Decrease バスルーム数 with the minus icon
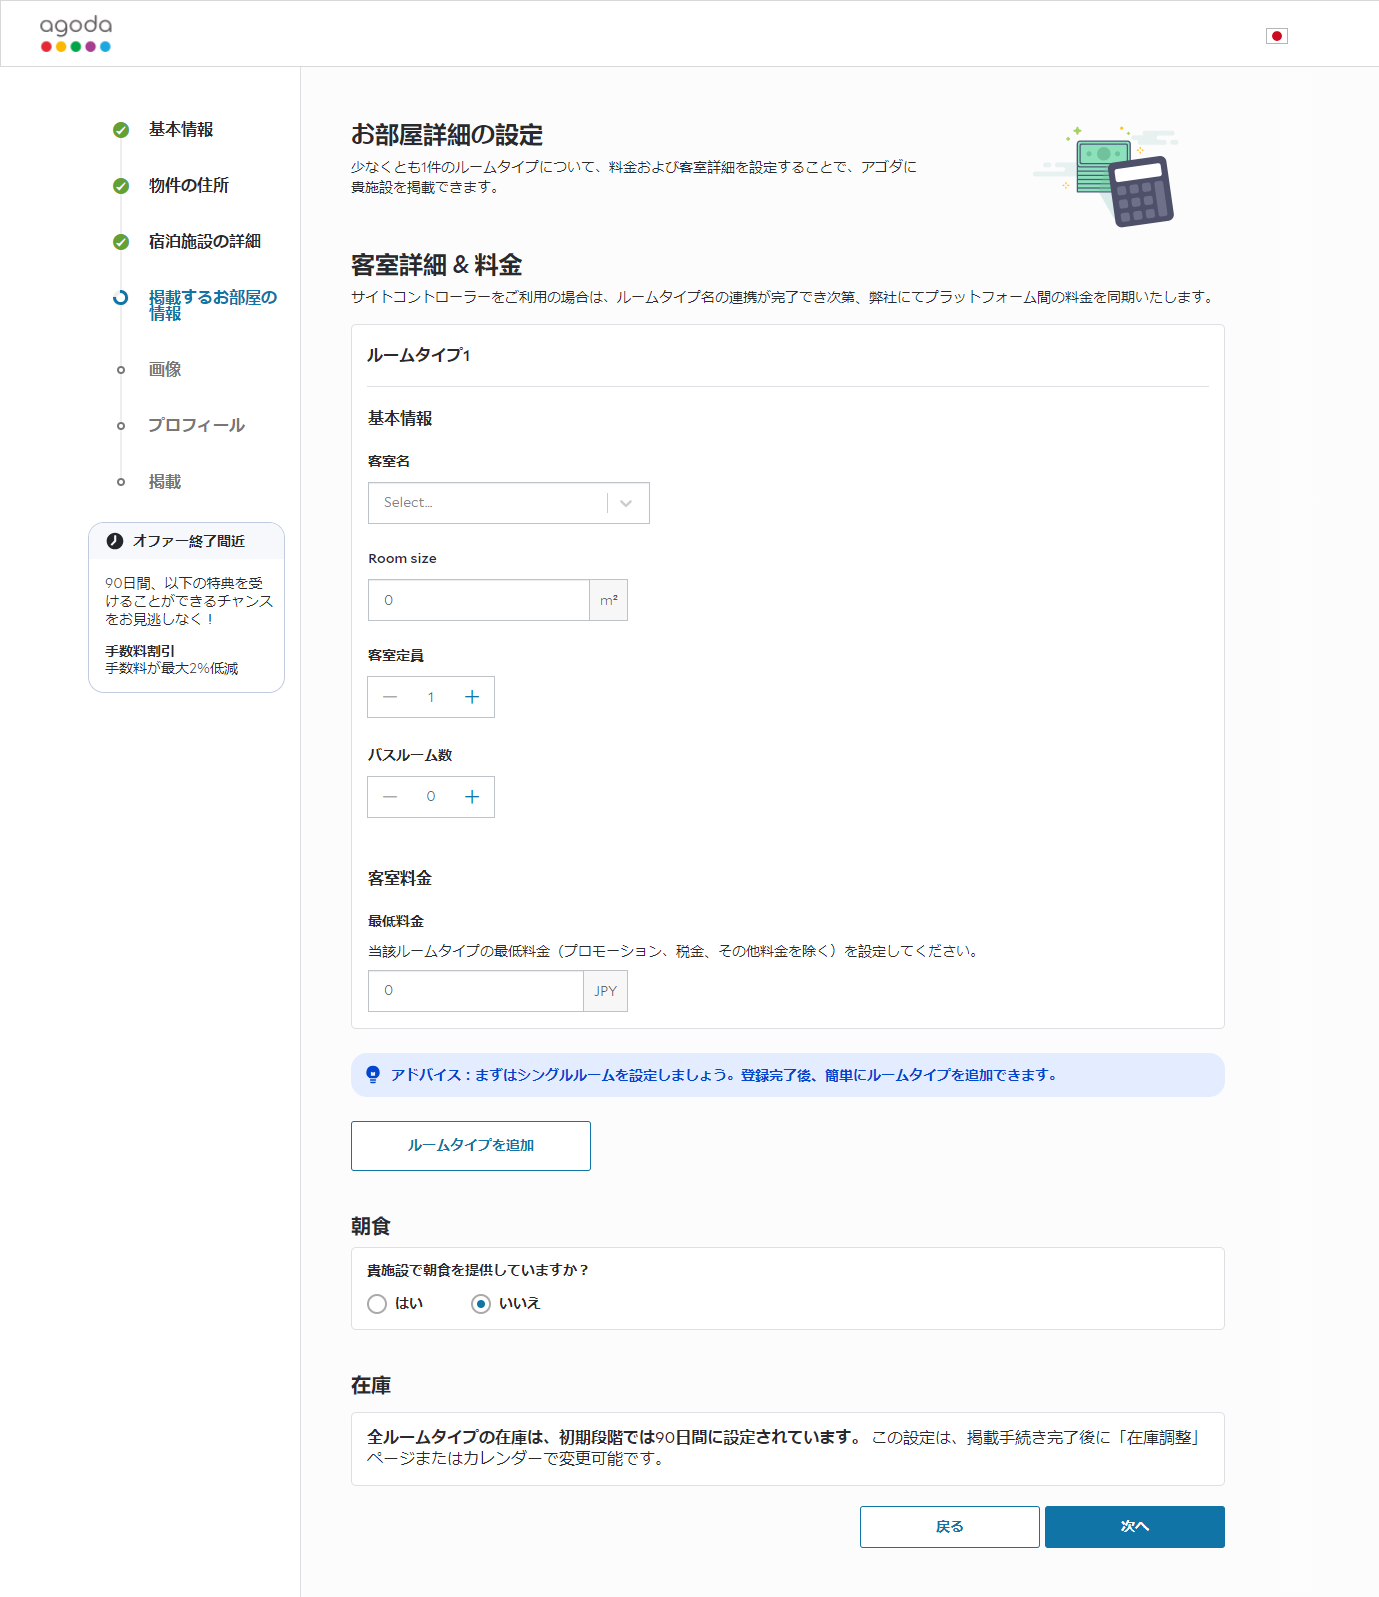Image resolution: width=1379 pixels, height=1597 pixels. (x=390, y=797)
